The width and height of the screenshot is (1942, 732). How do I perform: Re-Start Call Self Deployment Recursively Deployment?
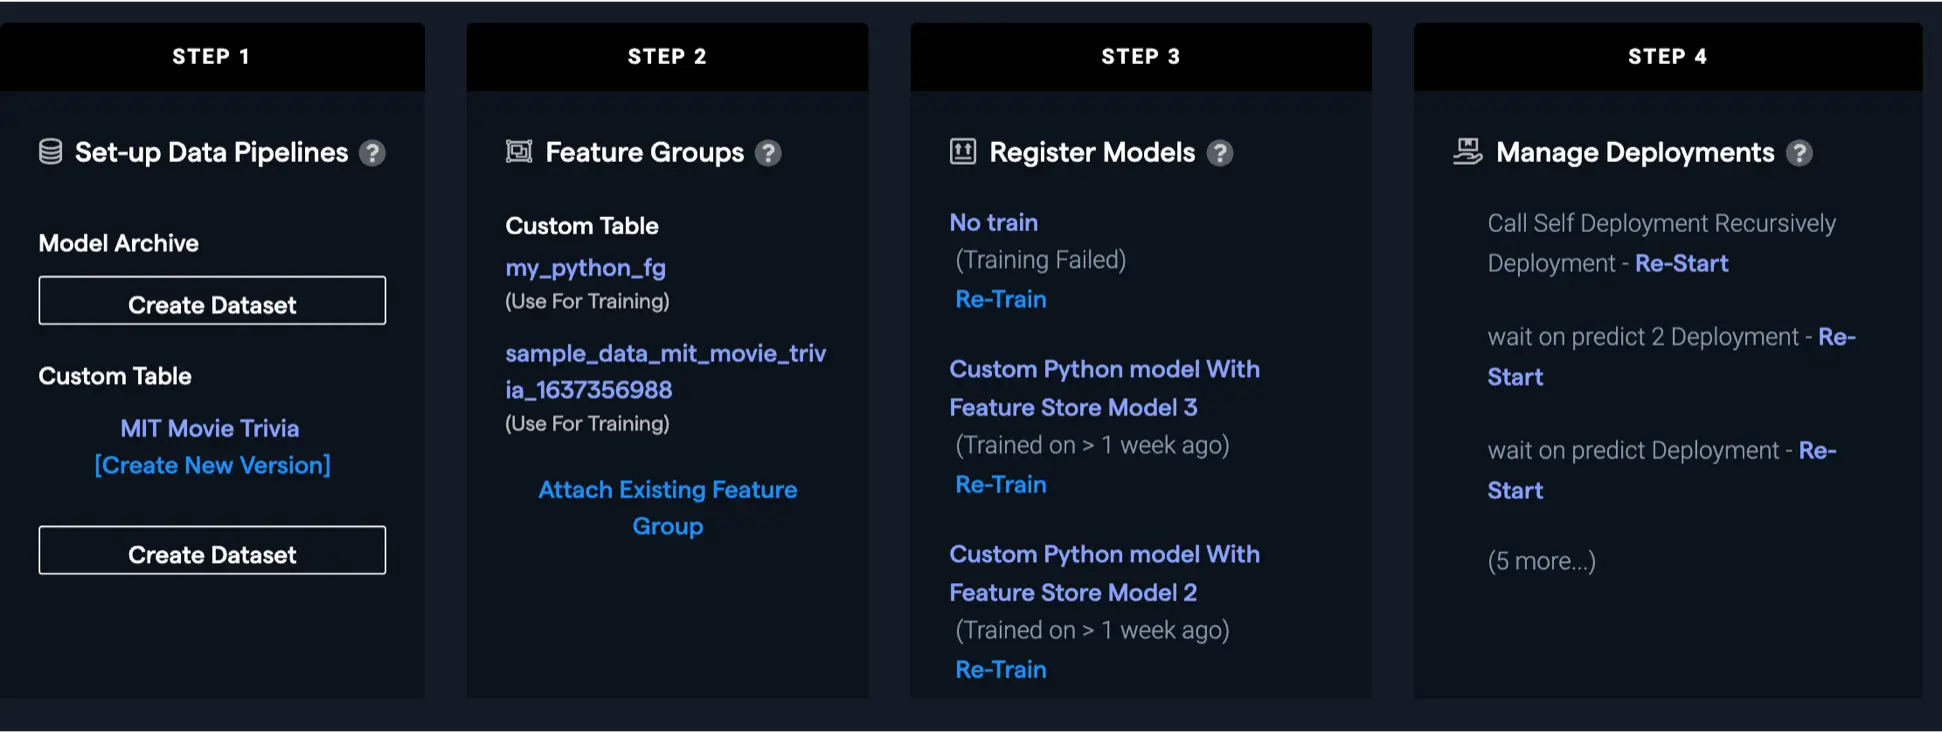coord(1681,263)
